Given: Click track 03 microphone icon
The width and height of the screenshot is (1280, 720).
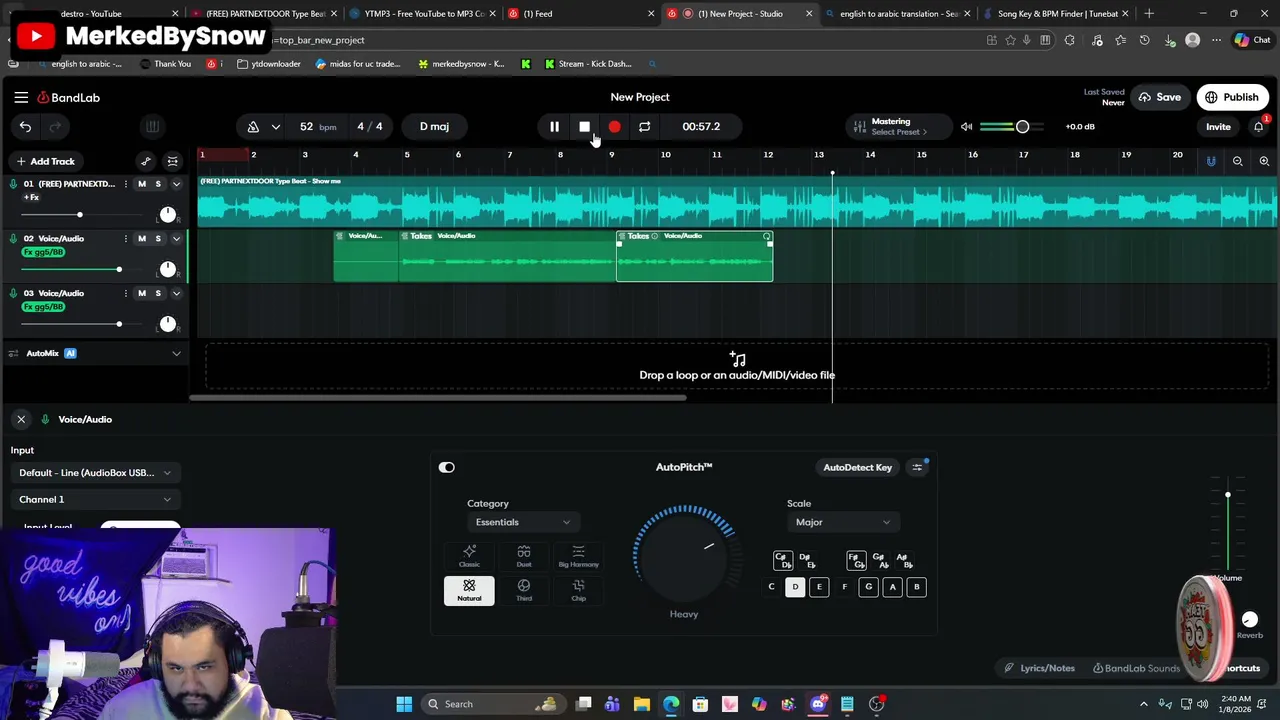Looking at the screenshot, I should click(14, 293).
